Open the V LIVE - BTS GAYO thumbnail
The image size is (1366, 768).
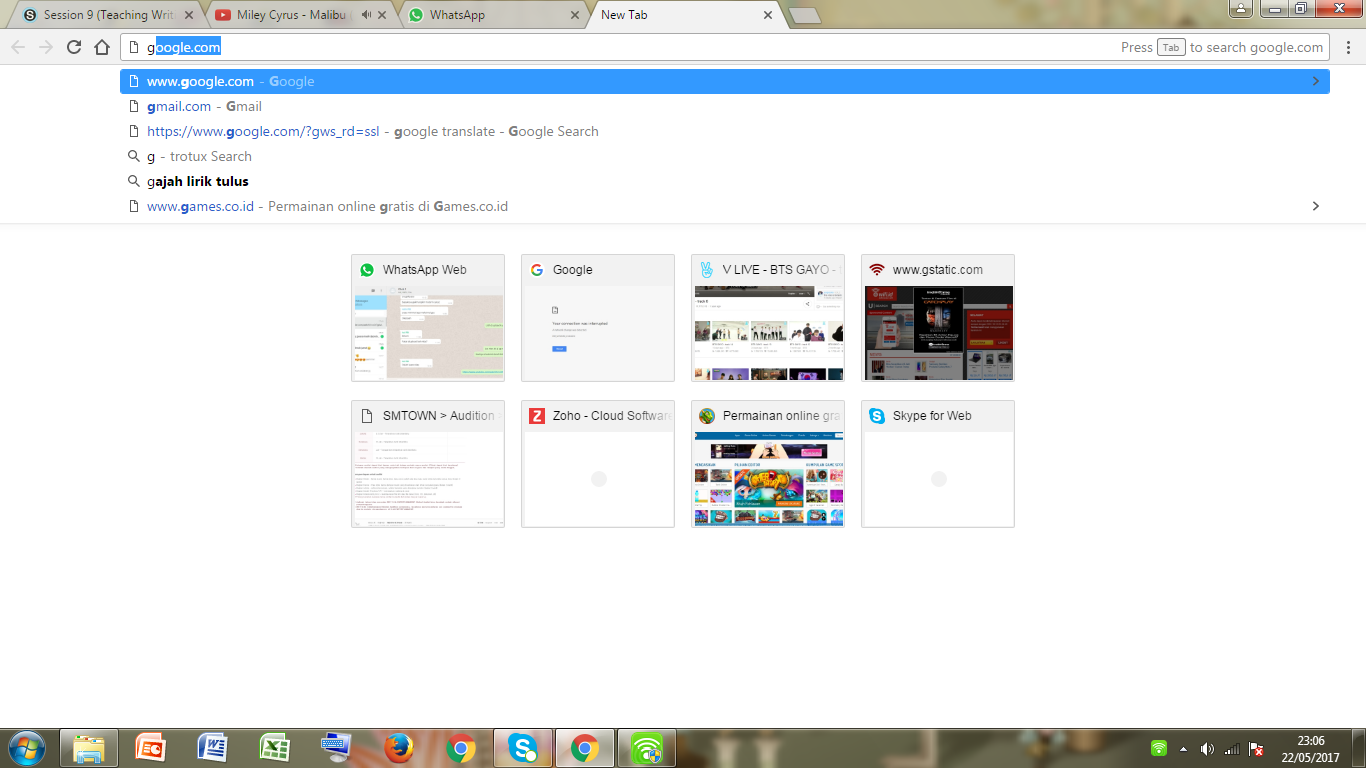tap(768, 318)
